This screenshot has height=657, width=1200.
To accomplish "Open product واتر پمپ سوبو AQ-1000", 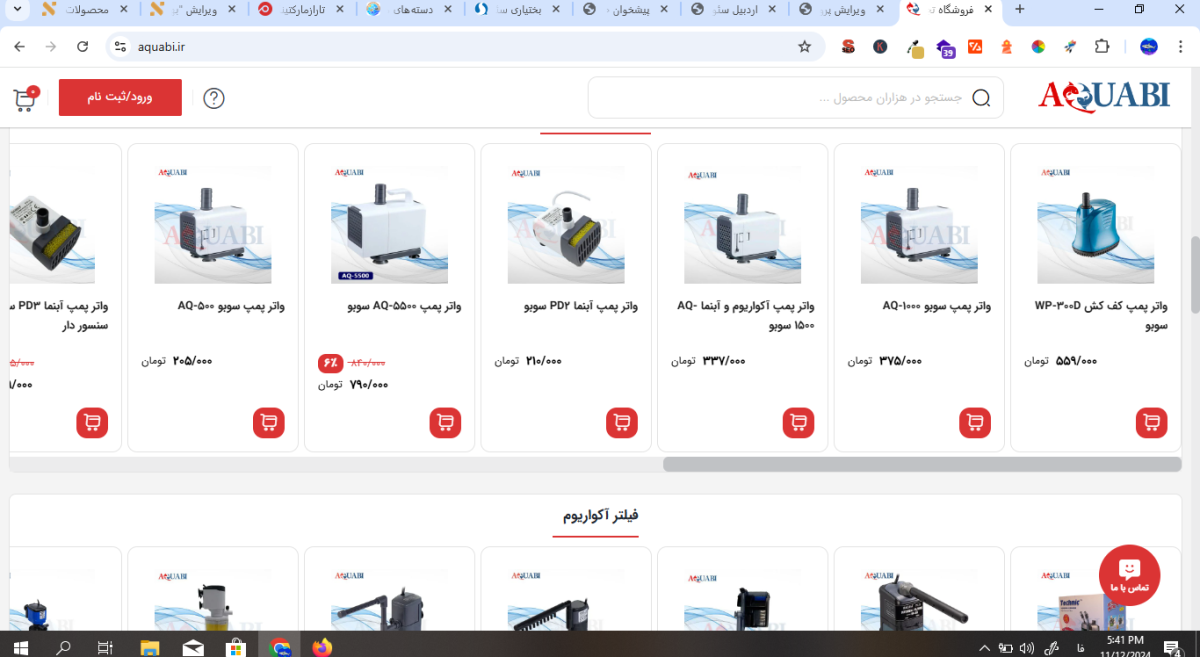I will [936, 306].
